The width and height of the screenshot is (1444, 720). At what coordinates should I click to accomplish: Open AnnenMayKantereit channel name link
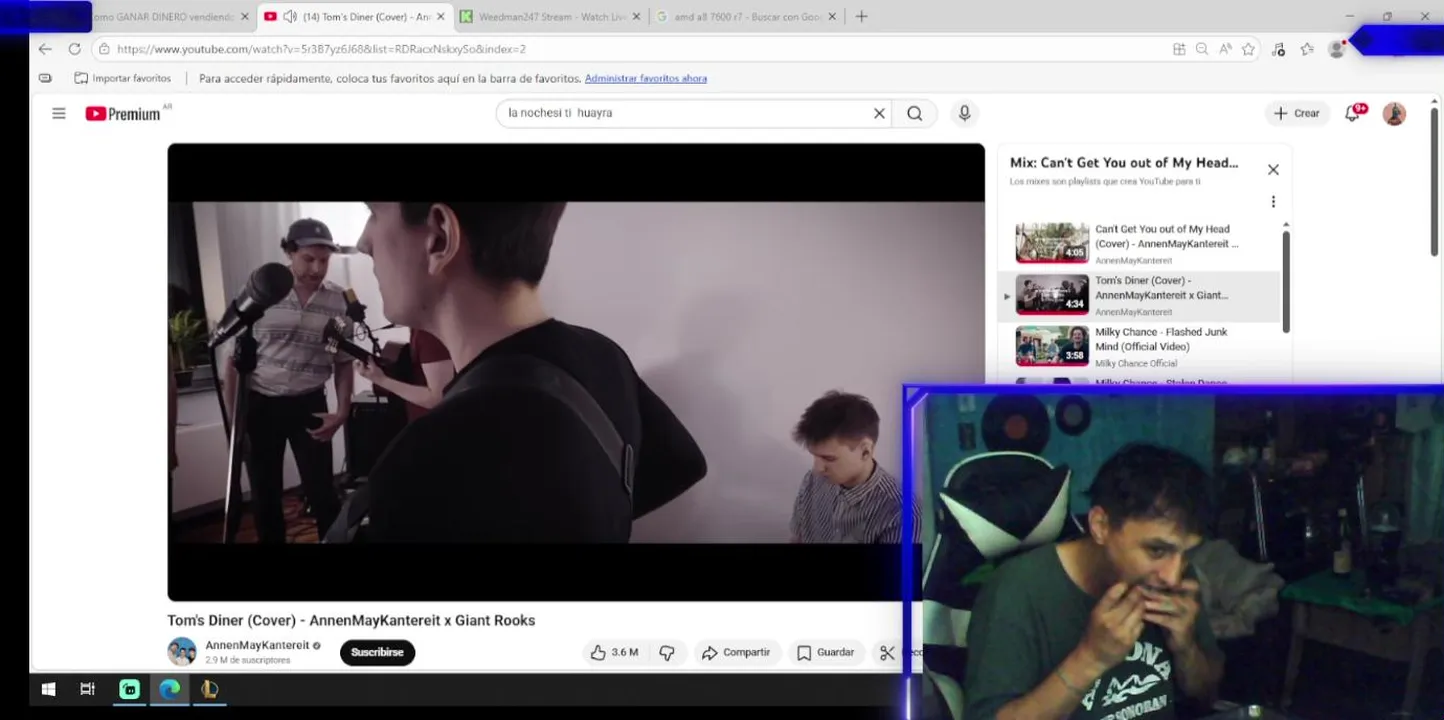[x=257, y=646]
